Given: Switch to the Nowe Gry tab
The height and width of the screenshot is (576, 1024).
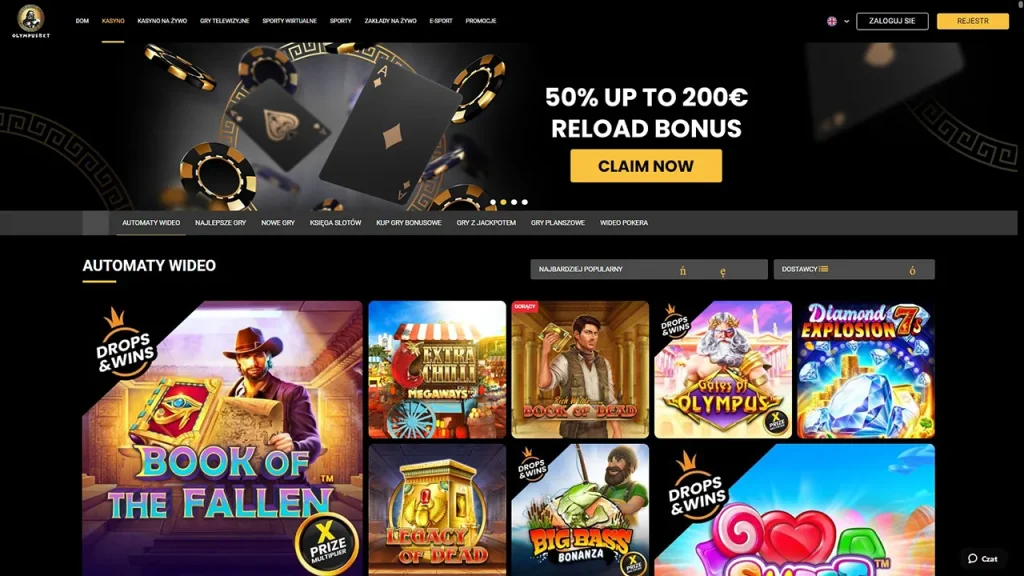Looking at the screenshot, I should (278, 223).
